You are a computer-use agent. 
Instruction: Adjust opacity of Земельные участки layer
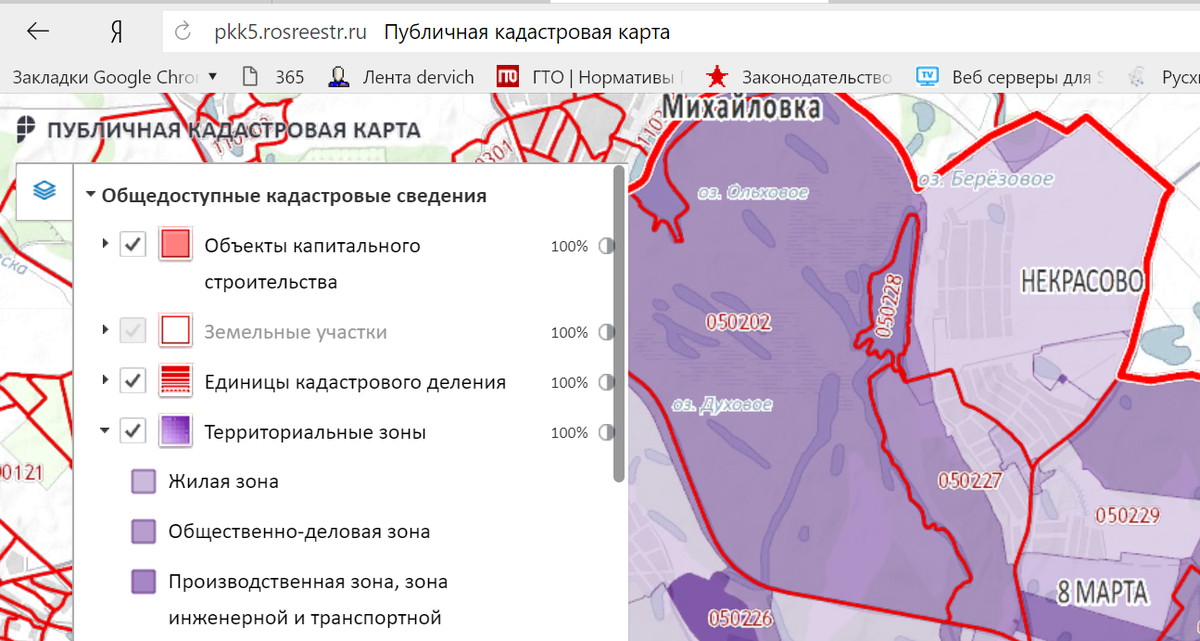pos(606,332)
